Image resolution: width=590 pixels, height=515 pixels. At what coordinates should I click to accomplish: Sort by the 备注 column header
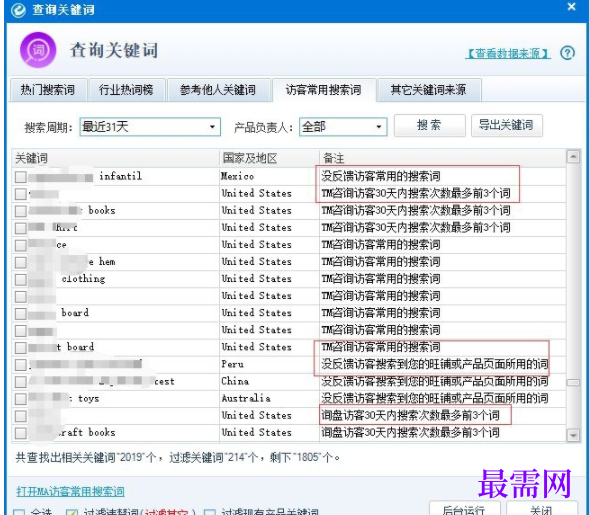[442, 158]
